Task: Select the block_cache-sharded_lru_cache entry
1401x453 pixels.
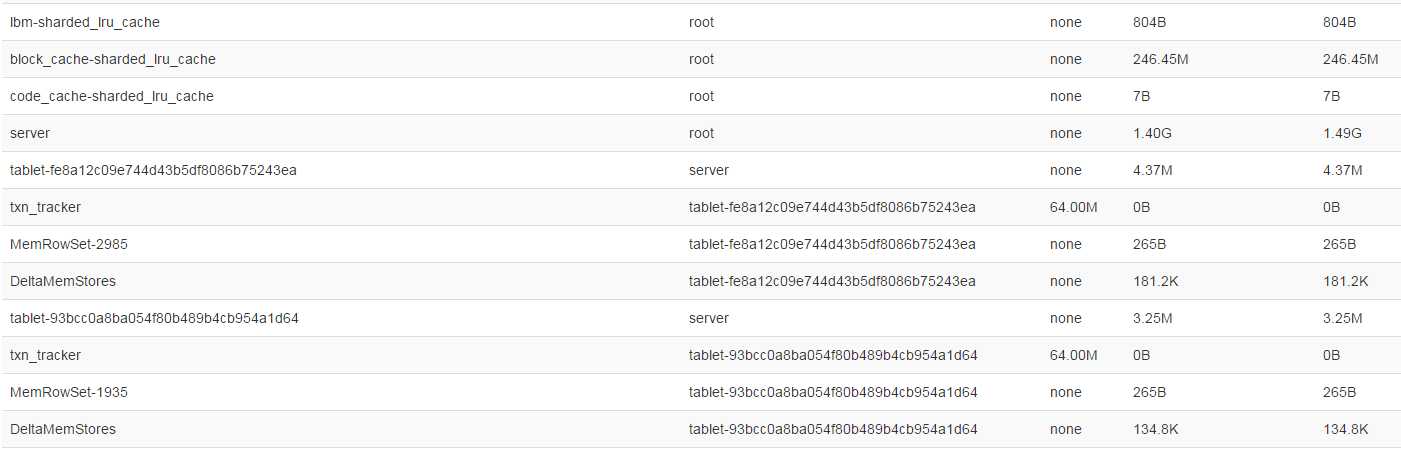Action: coord(112,59)
